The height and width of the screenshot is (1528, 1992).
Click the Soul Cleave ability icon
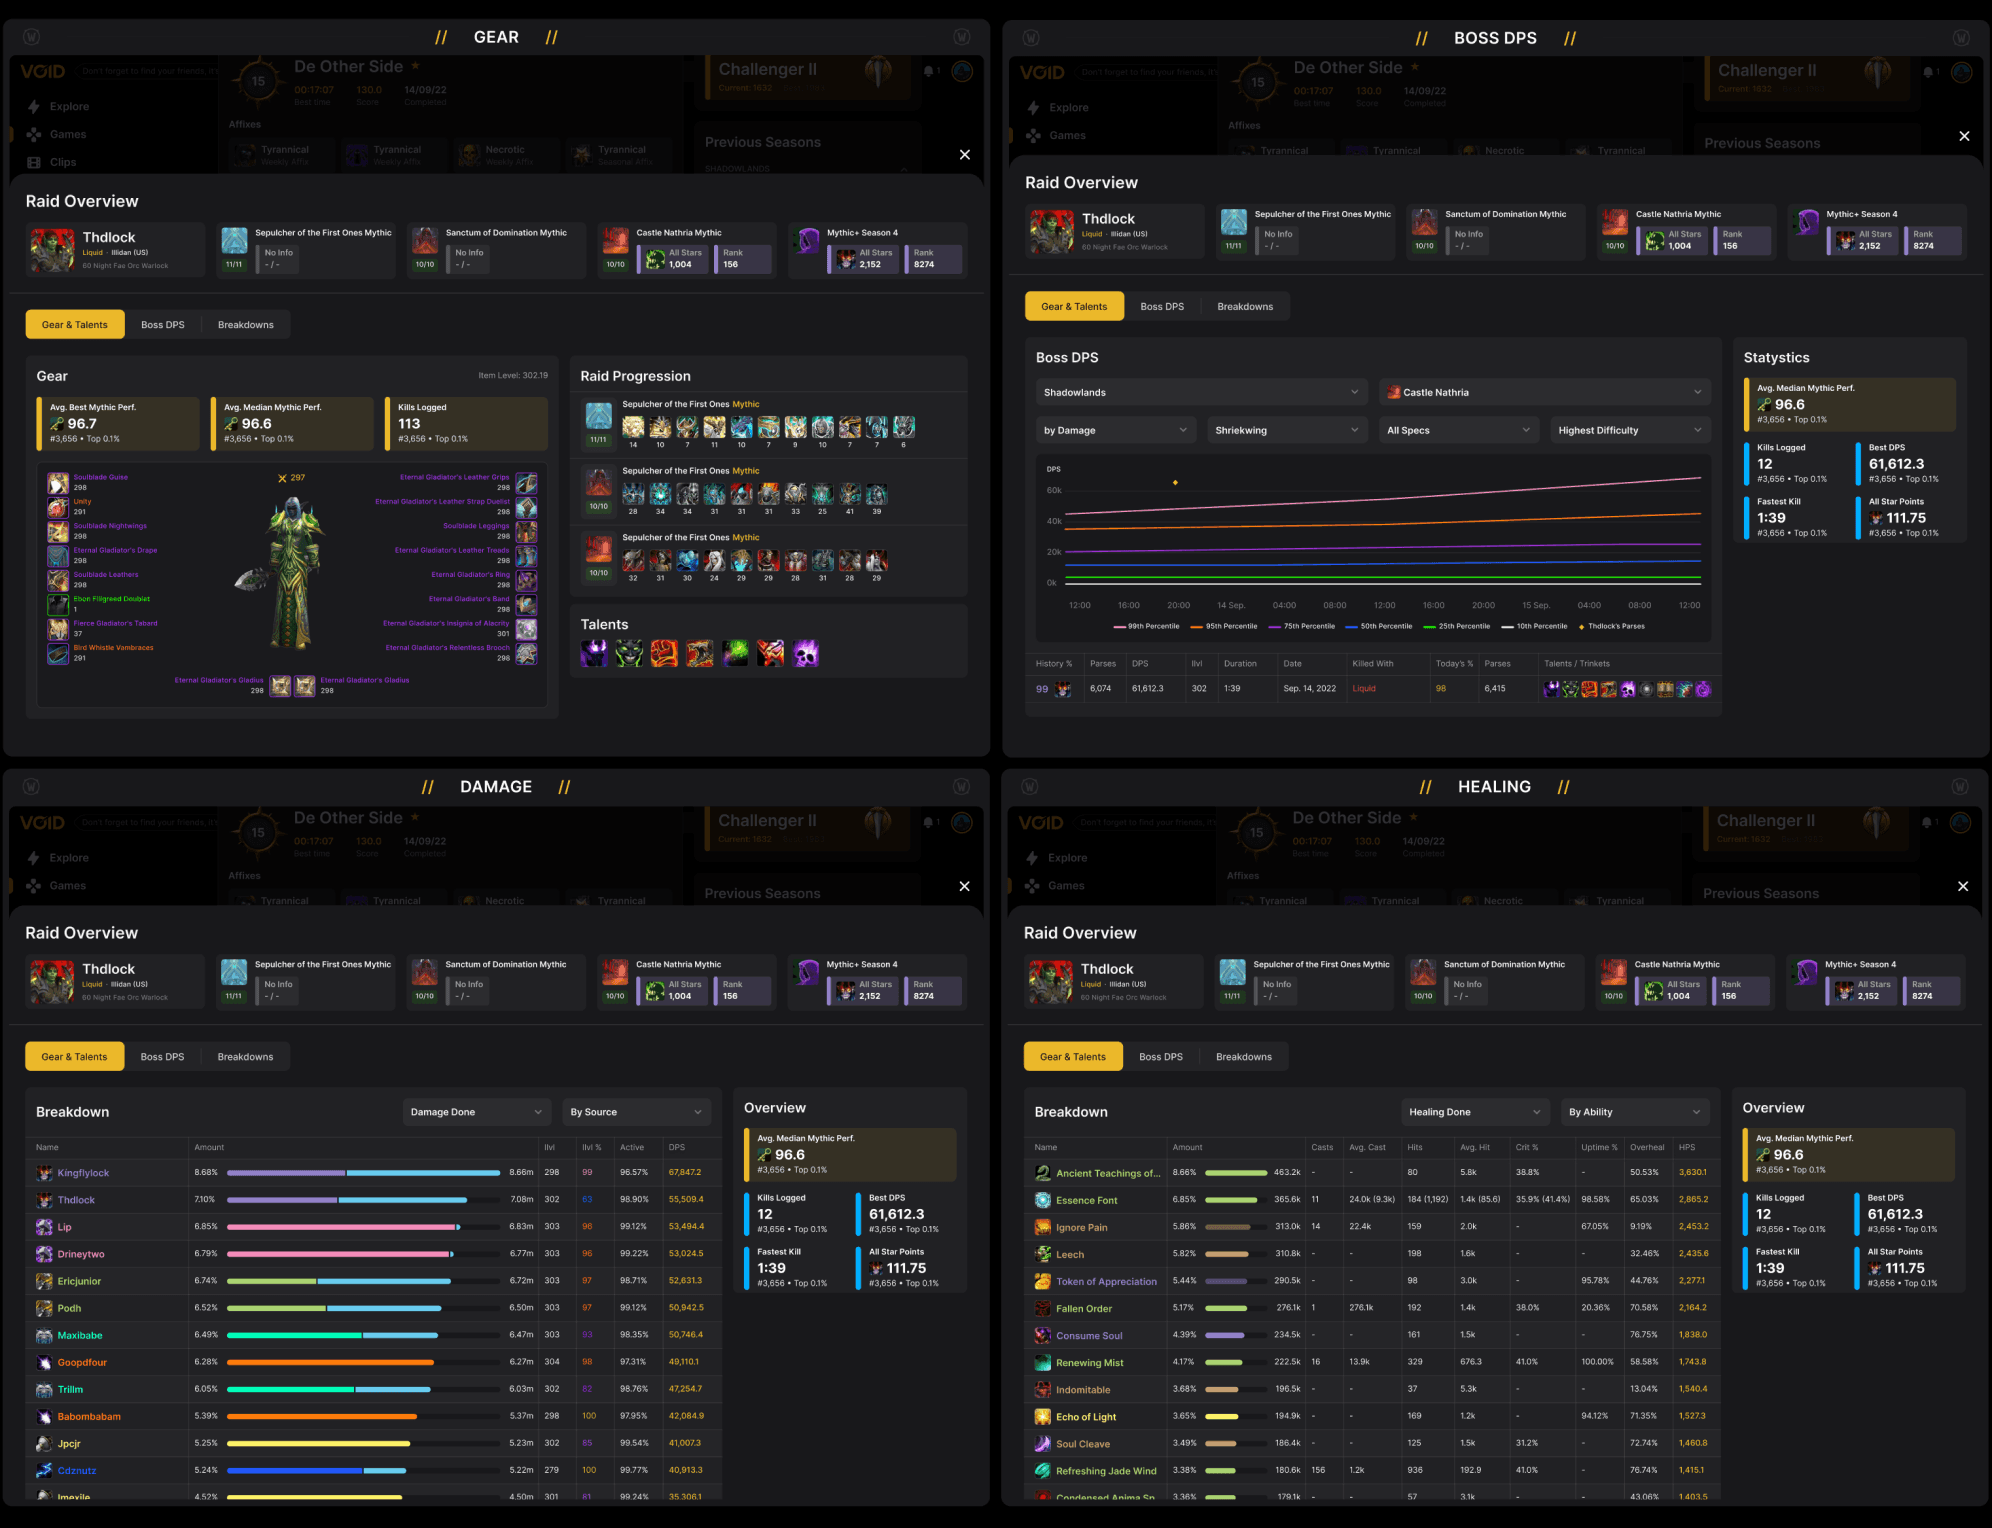tap(1043, 1443)
